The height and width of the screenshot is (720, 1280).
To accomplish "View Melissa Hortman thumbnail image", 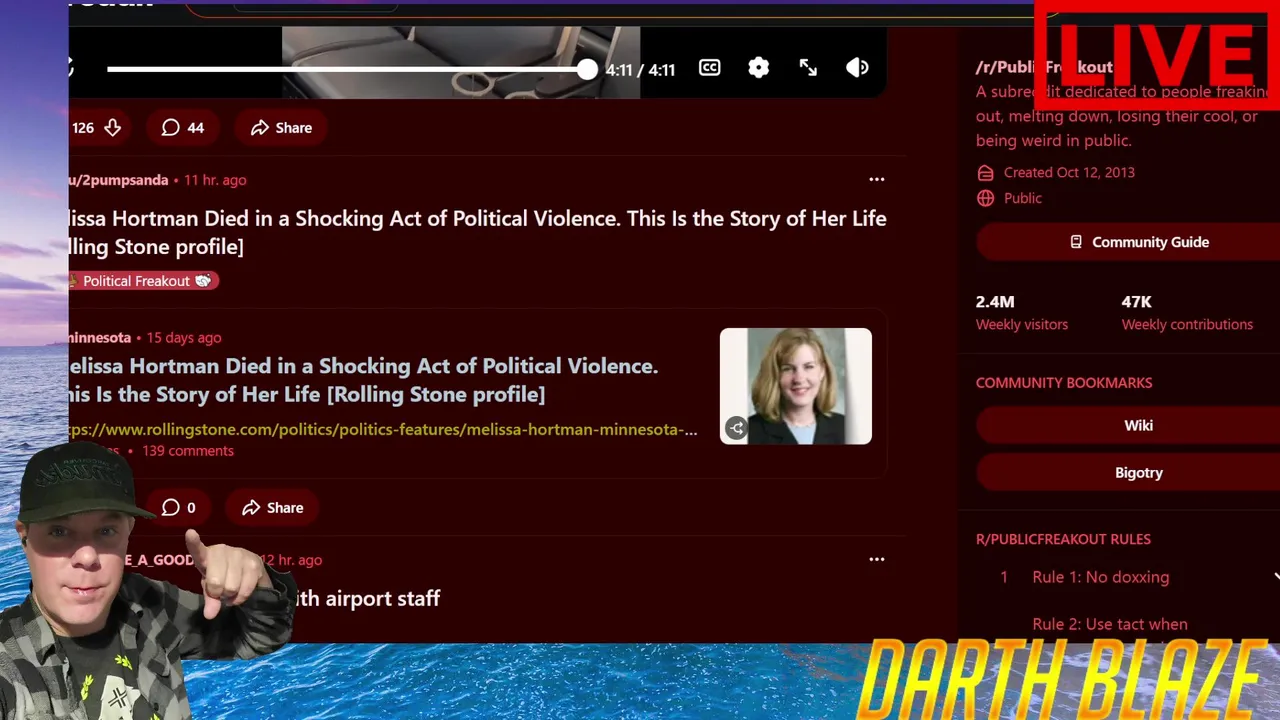I will 796,386.
